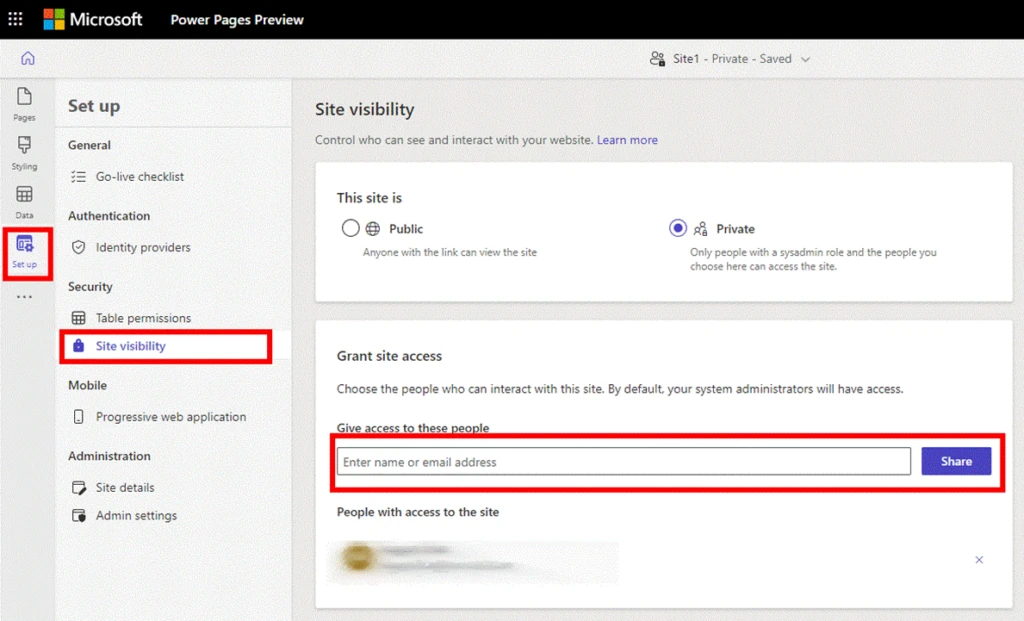Image resolution: width=1024 pixels, height=621 pixels.
Task: Click the name or email address field
Action: (x=623, y=462)
